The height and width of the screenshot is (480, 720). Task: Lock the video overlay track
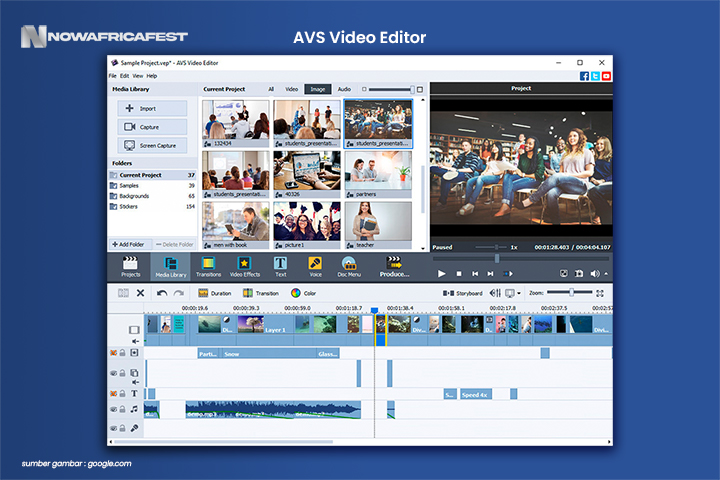coord(123,373)
